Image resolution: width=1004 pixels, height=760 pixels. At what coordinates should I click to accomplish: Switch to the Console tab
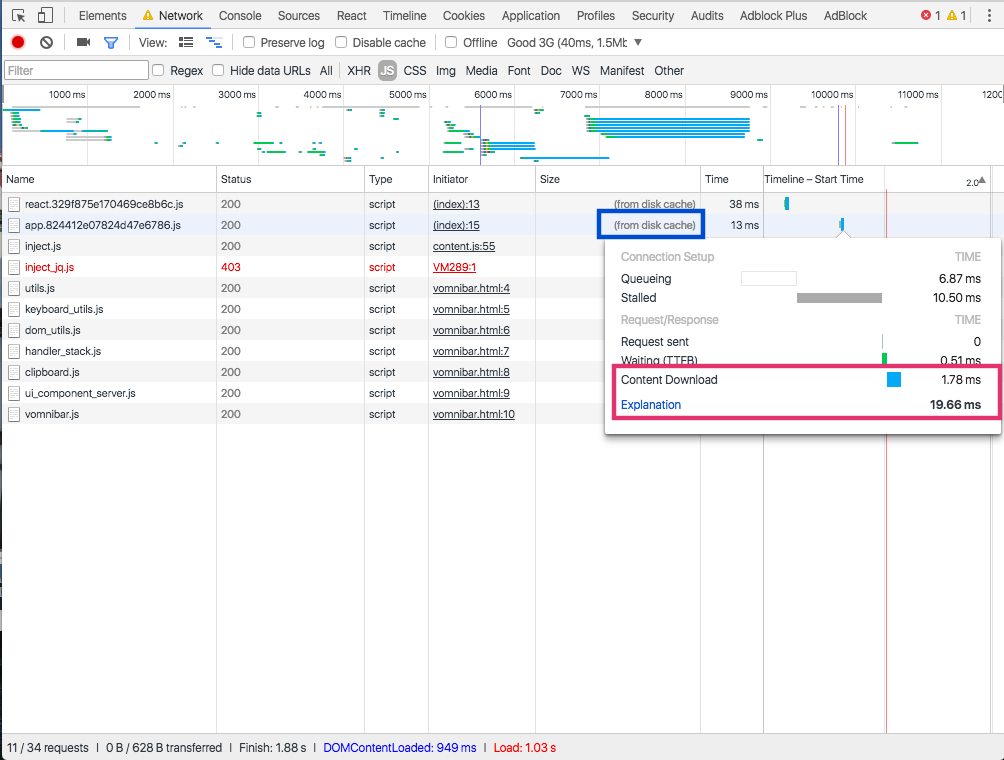240,16
